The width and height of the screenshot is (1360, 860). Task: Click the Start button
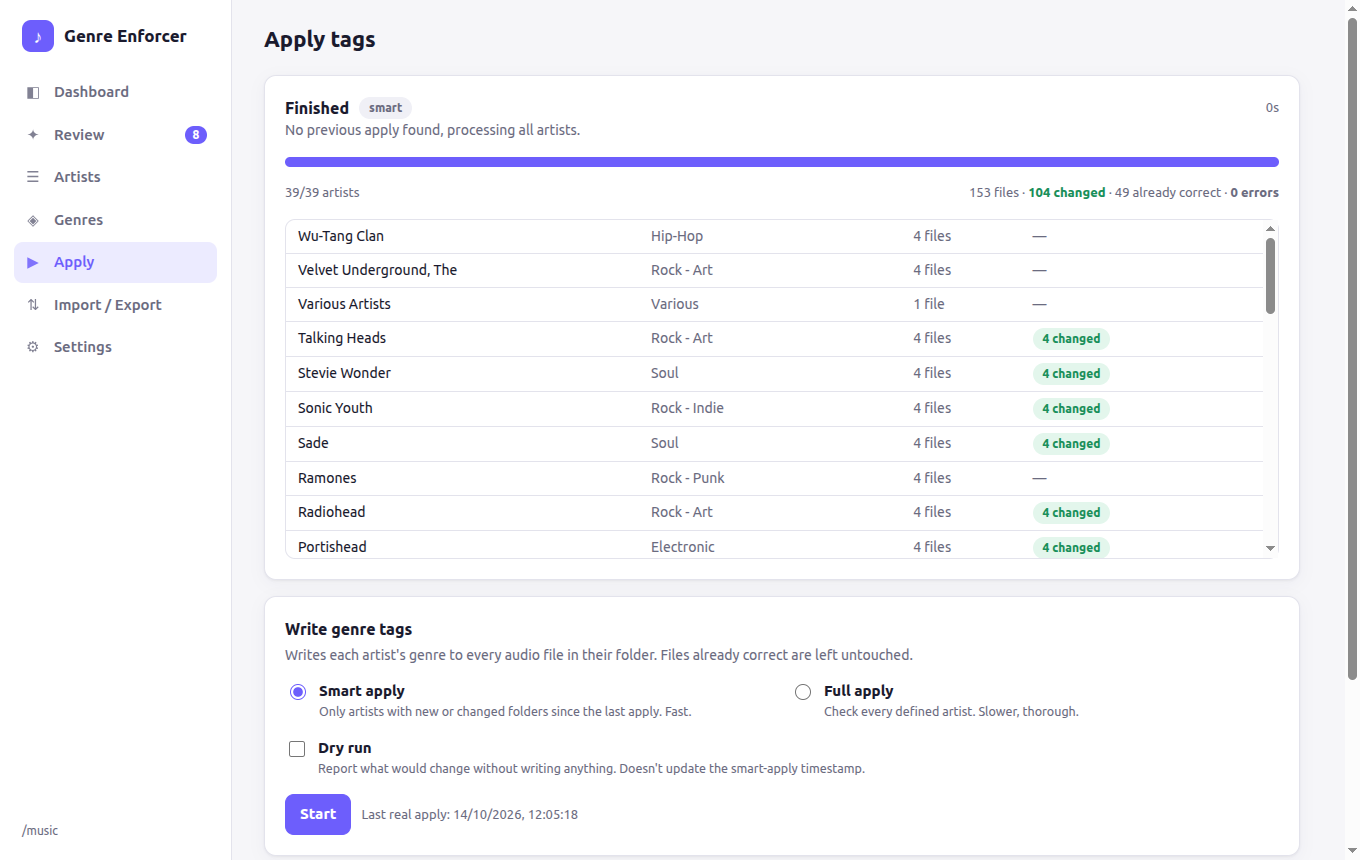pyautogui.click(x=318, y=814)
